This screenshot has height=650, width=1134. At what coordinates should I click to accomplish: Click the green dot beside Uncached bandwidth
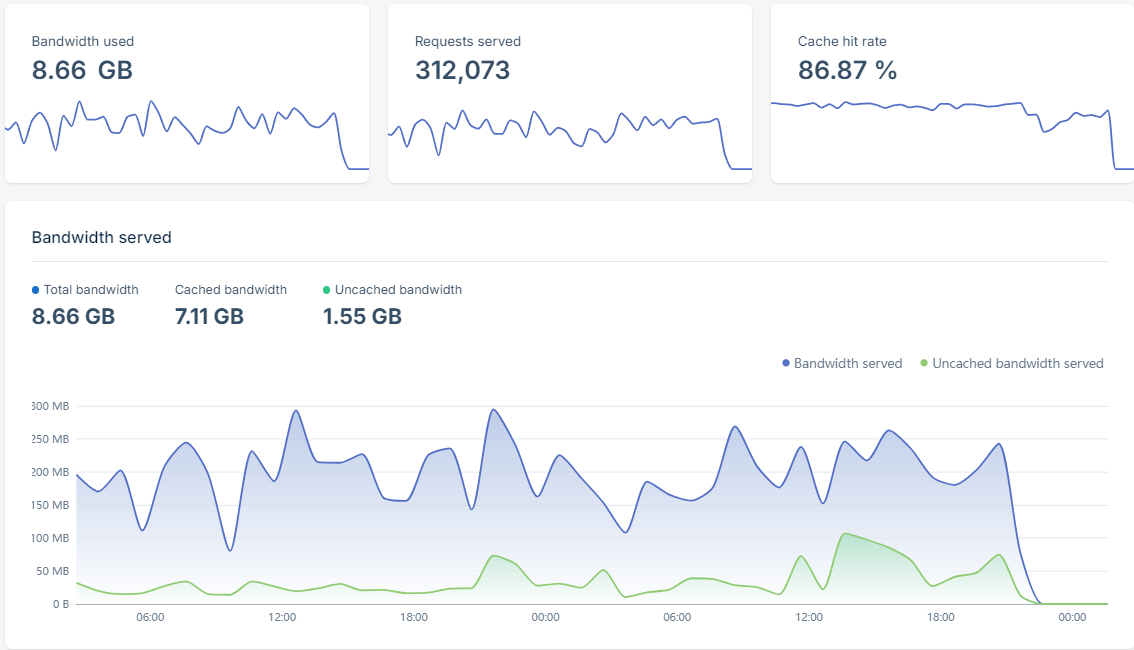327,290
